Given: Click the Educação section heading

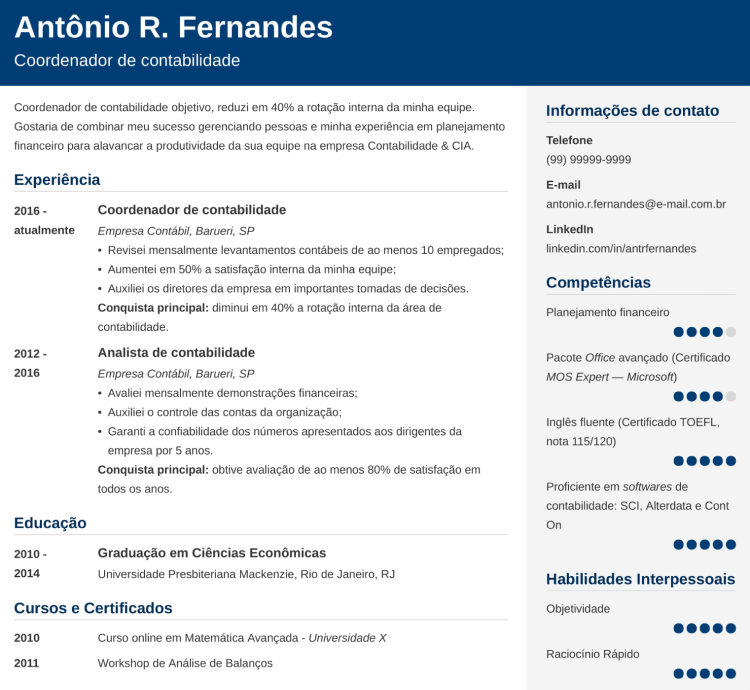Looking at the screenshot, I should [50, 523].
